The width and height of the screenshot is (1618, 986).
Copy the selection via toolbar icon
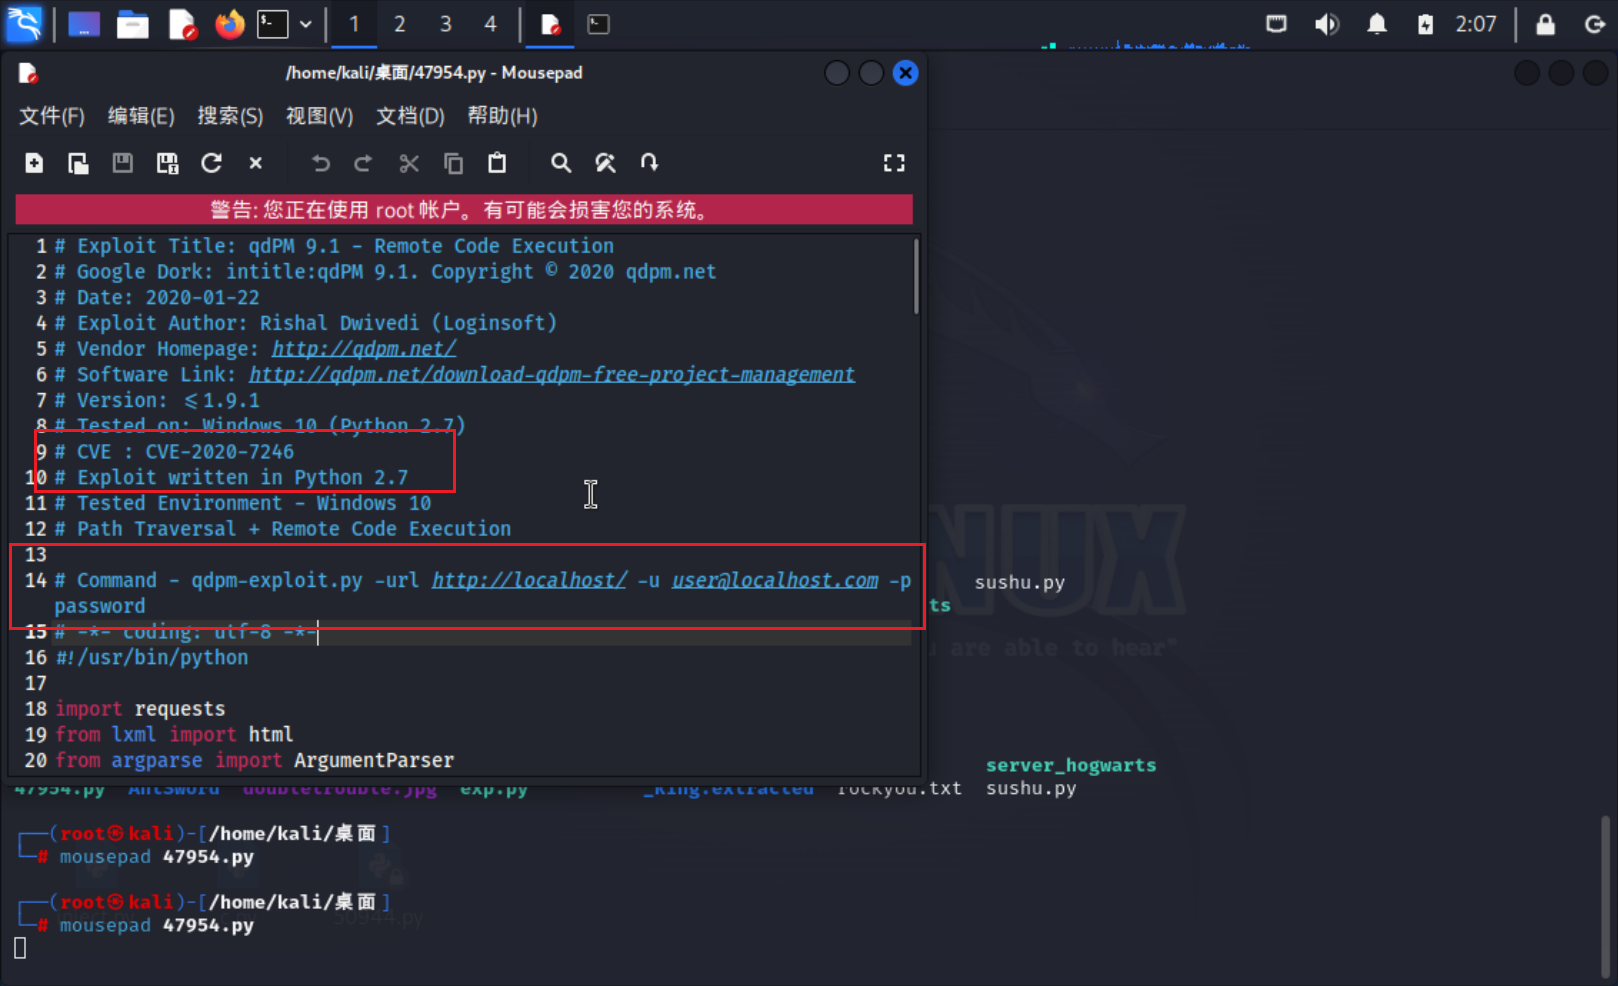coord(453,163)
